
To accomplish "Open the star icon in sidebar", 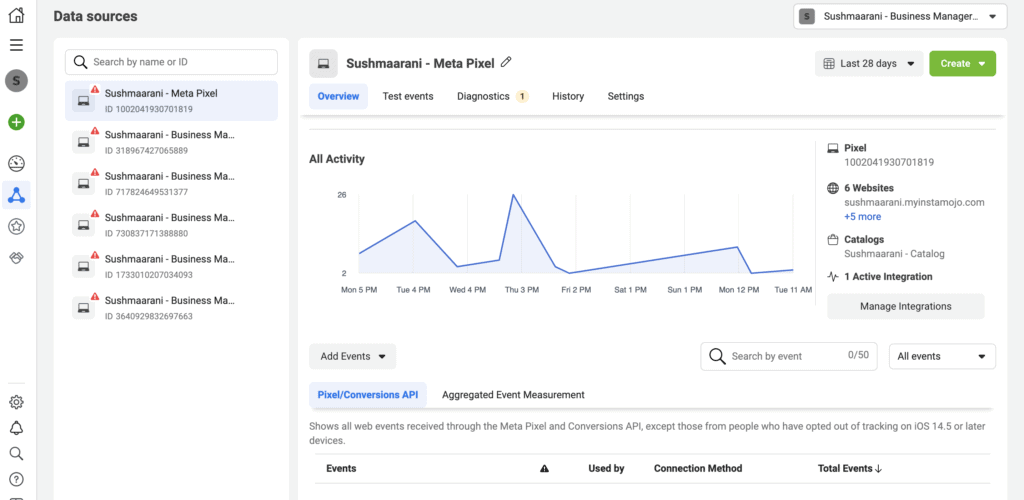I will point(16,227).
